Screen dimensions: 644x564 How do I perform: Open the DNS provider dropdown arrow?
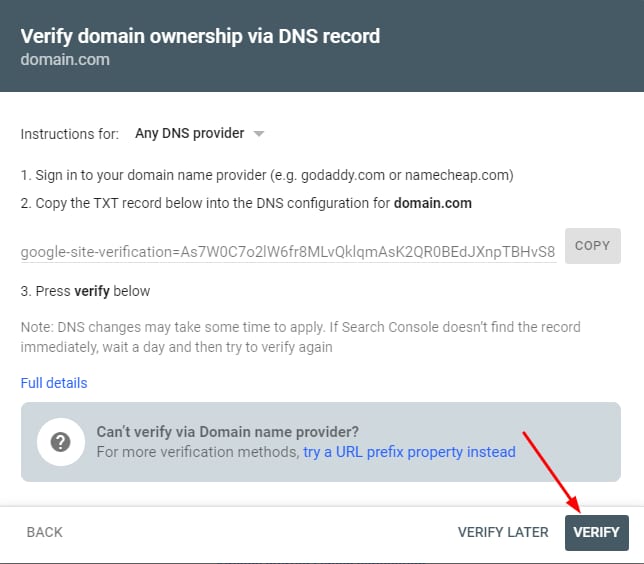coord(258,133)
